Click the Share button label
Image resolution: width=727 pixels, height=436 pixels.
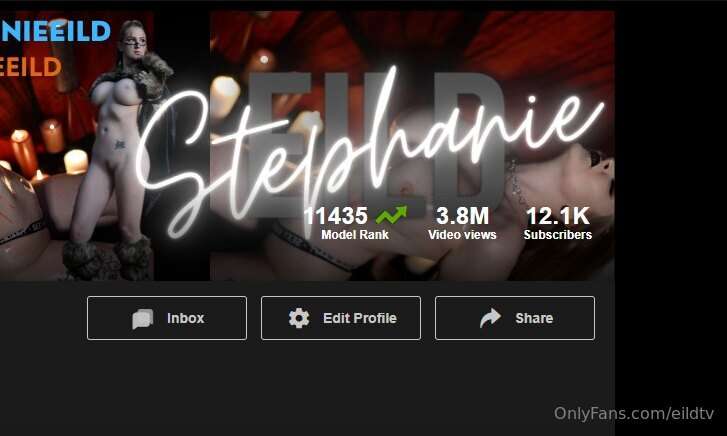[534, 318]
